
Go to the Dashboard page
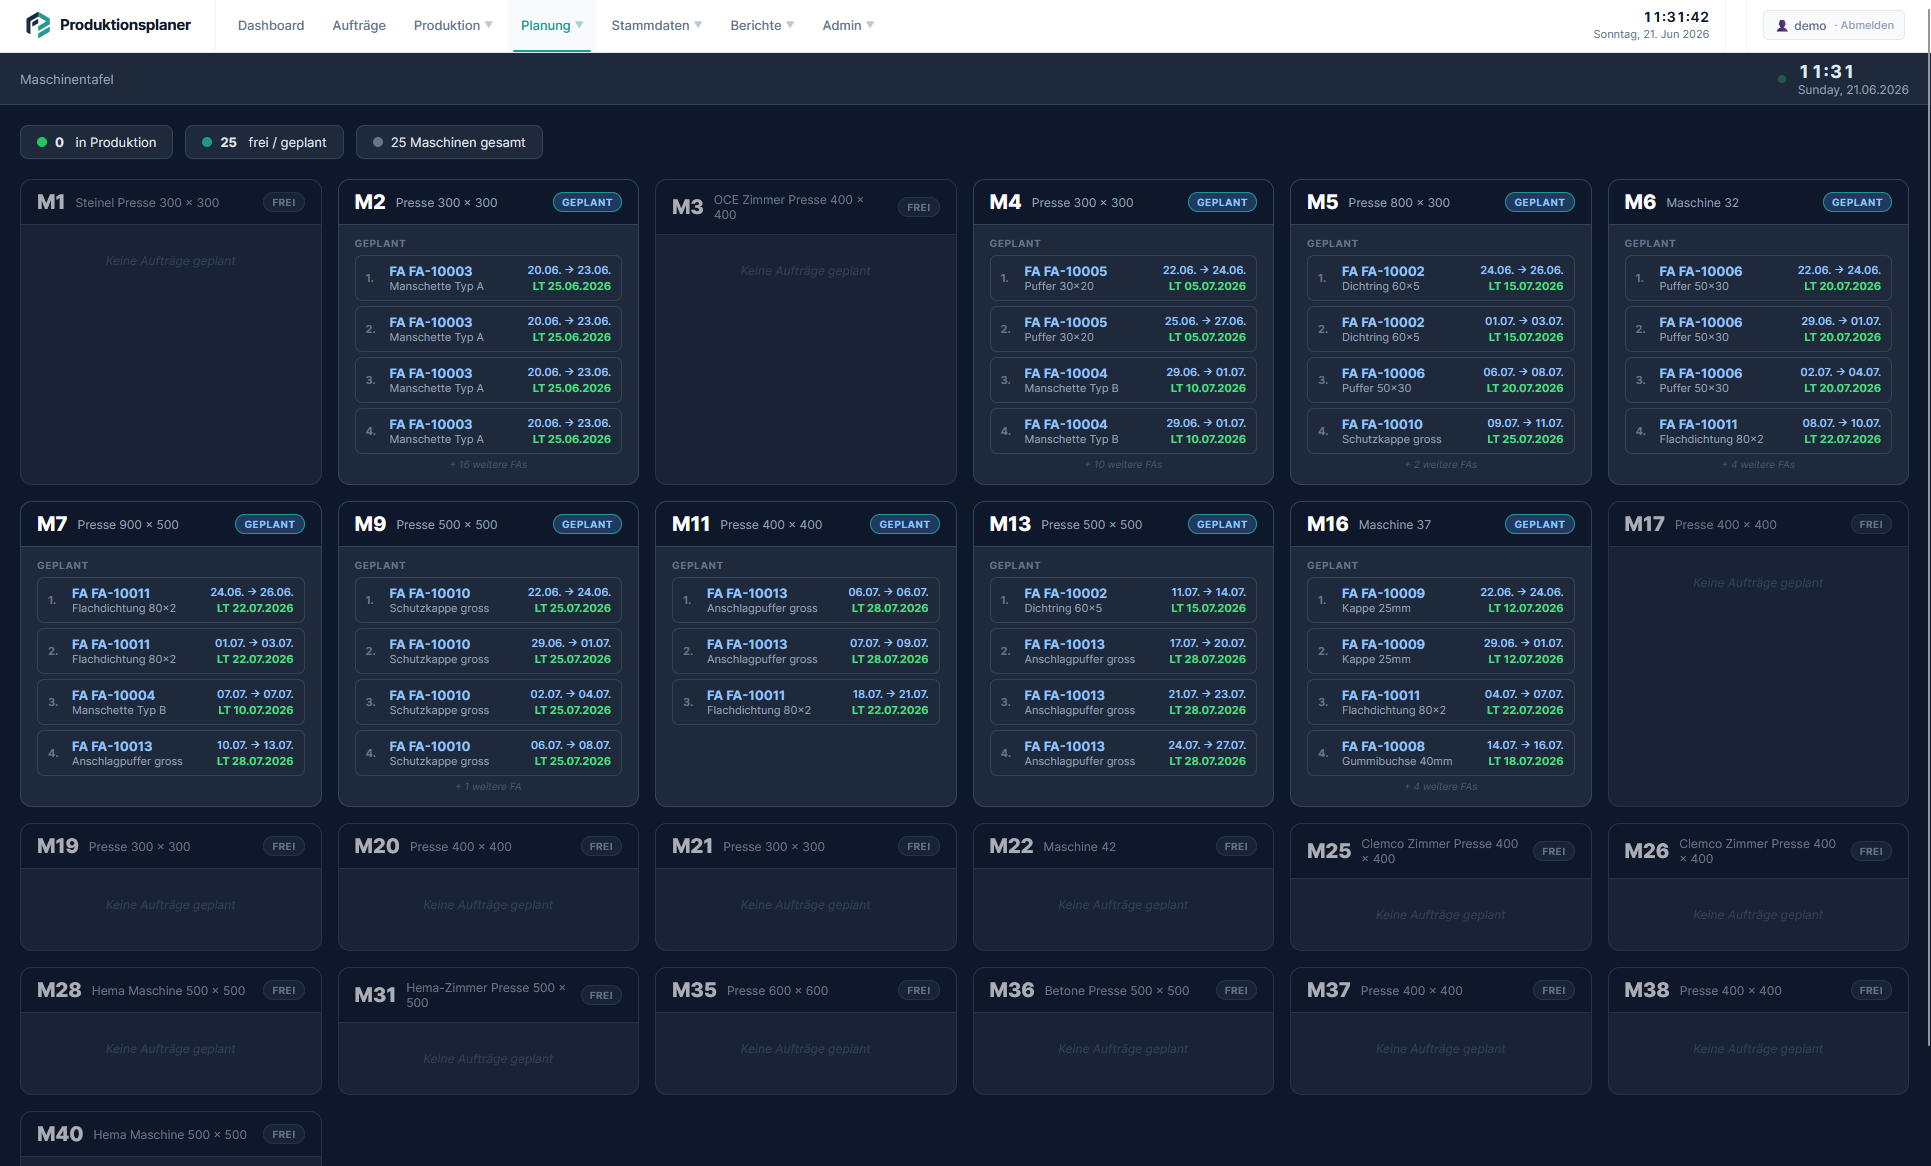coord(271,26)
